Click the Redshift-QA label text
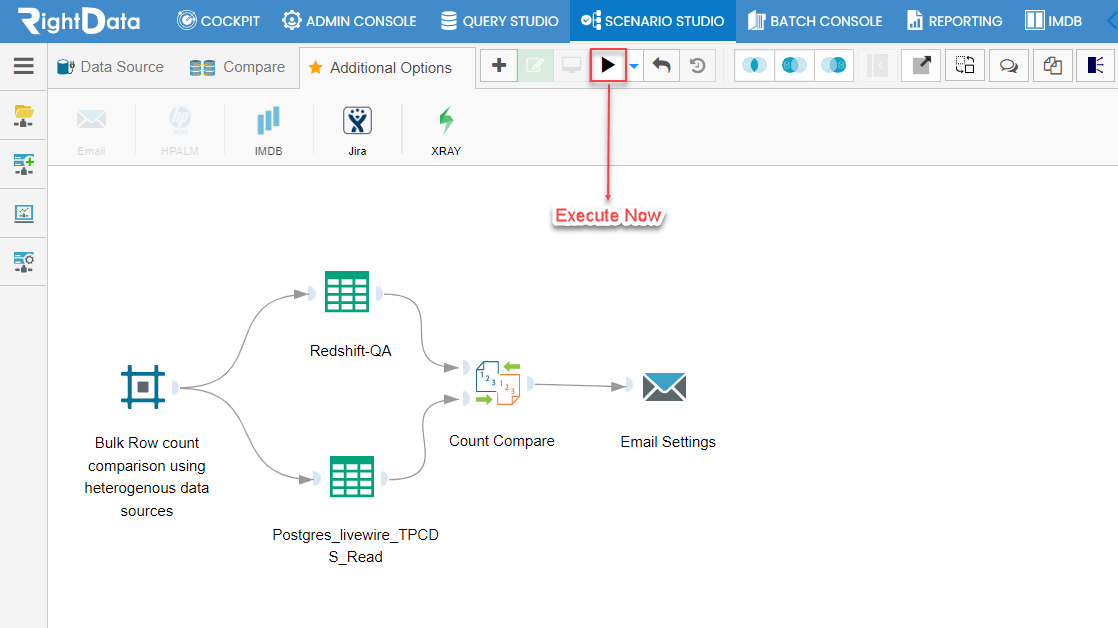The height and width of the screenshot is (628, 1118). pos(351,351)
